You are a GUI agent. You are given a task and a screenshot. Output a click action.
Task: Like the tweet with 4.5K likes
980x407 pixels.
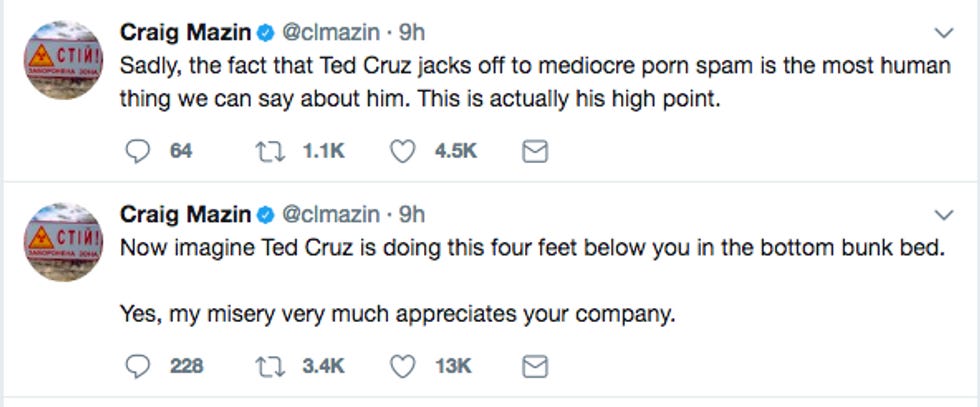(402, 151)
